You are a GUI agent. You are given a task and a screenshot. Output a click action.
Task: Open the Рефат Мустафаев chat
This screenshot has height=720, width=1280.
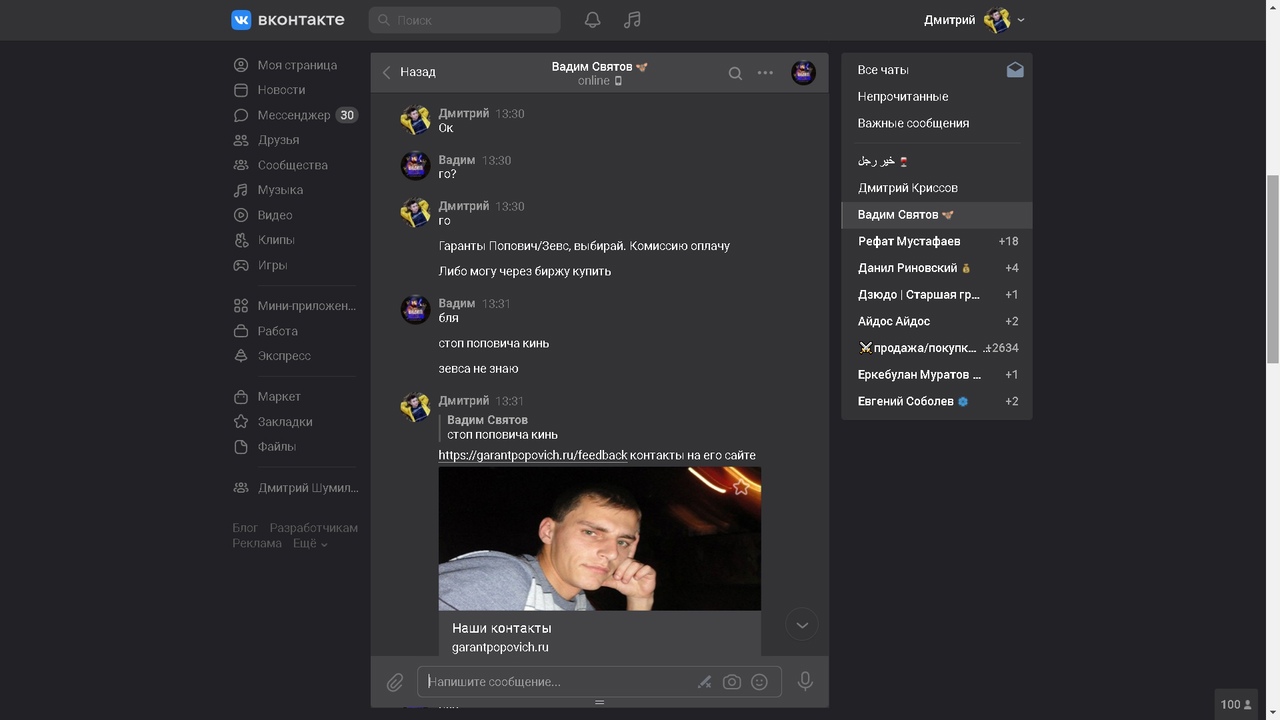click(909, 241)
